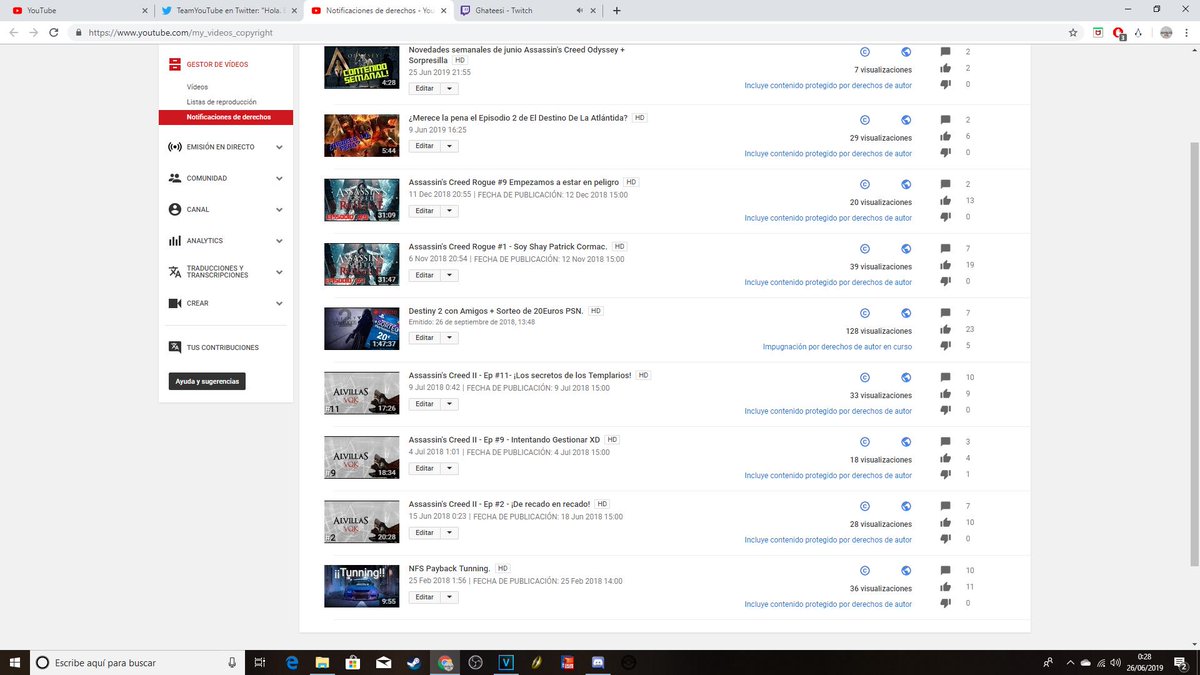Click the Novedades semanales video thumbnail
Viewport: 1200px width, 675px height.
pyautogui.click(x=362, y=67)
